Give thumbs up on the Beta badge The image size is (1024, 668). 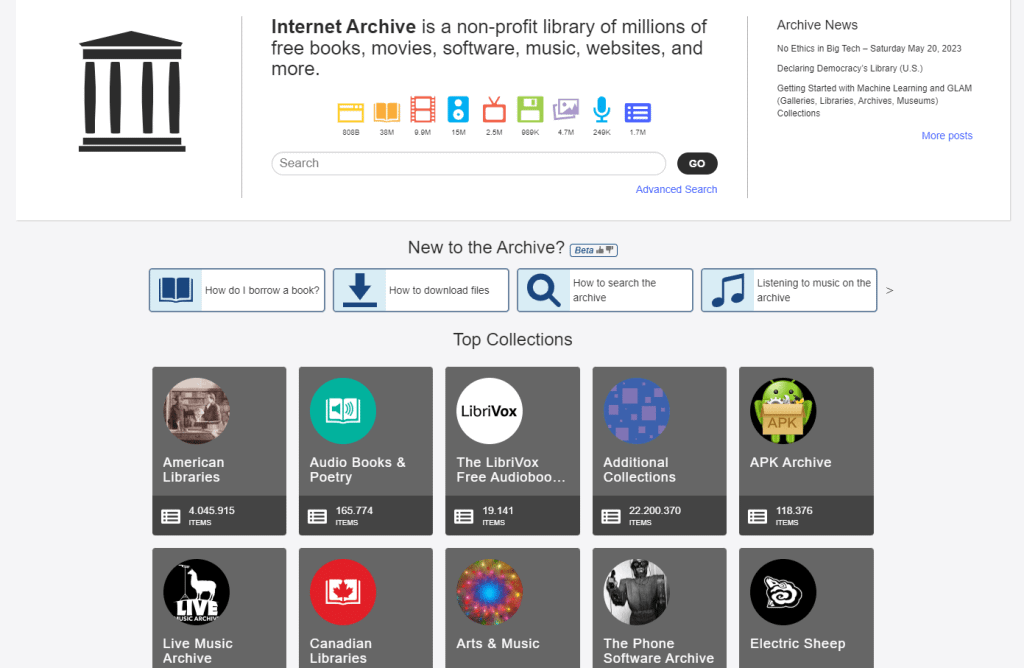[599, 250]
